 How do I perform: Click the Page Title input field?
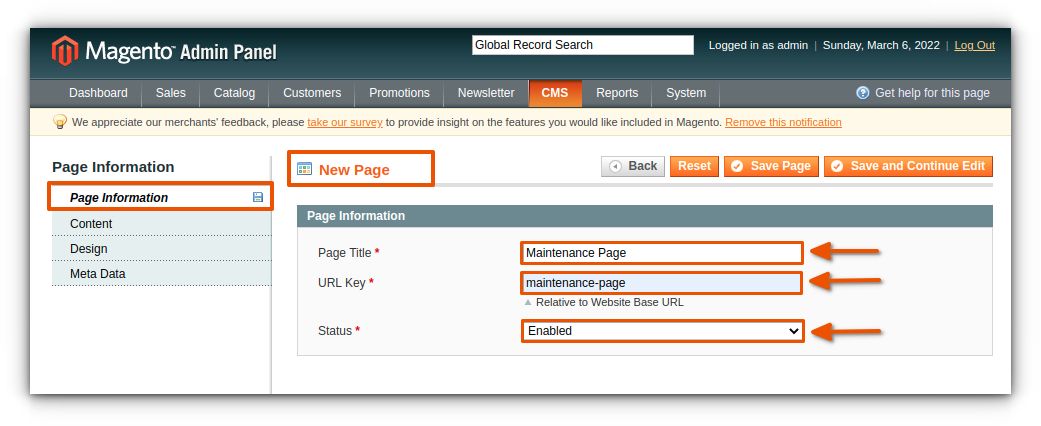point(662,253)
